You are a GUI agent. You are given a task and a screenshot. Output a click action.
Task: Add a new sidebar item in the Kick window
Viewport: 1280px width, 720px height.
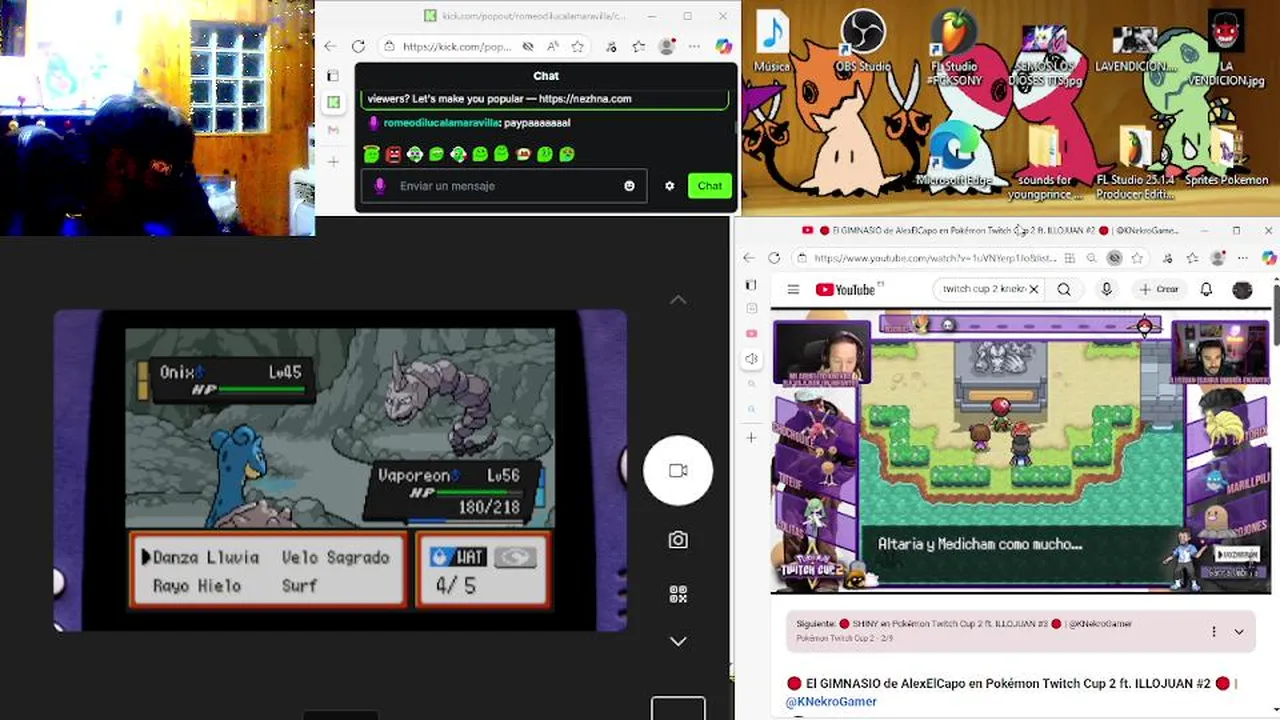334,161
